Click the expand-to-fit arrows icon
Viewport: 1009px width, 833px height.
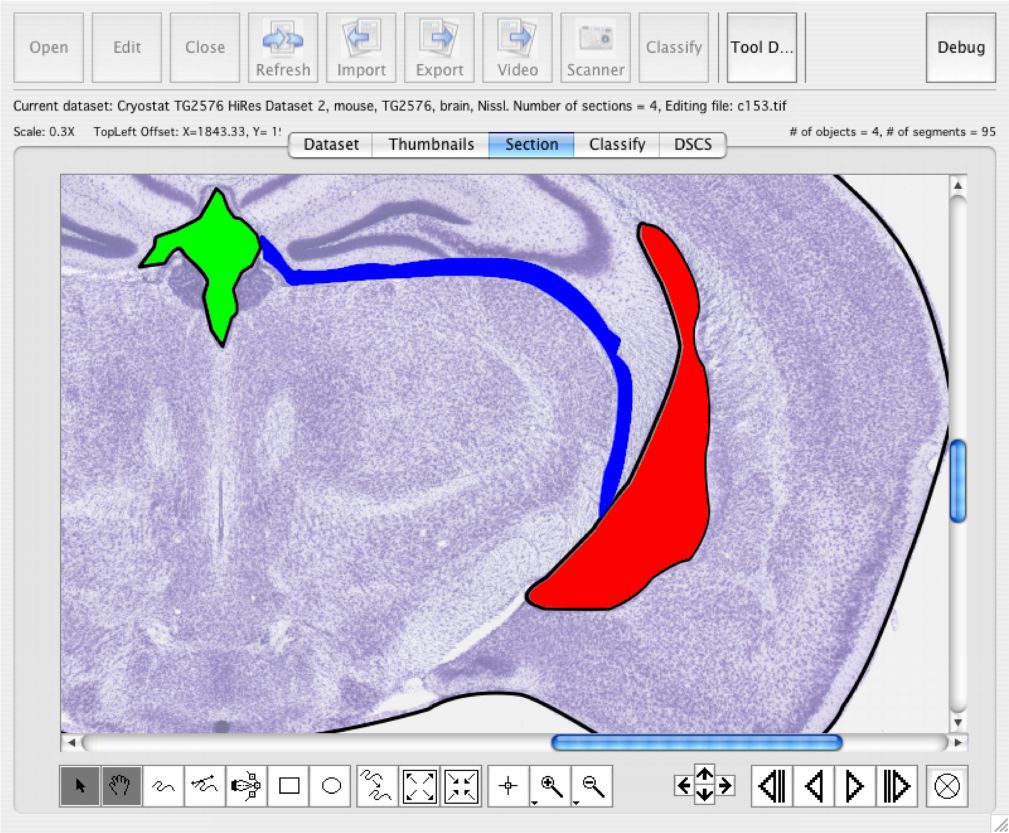(419, 787)
